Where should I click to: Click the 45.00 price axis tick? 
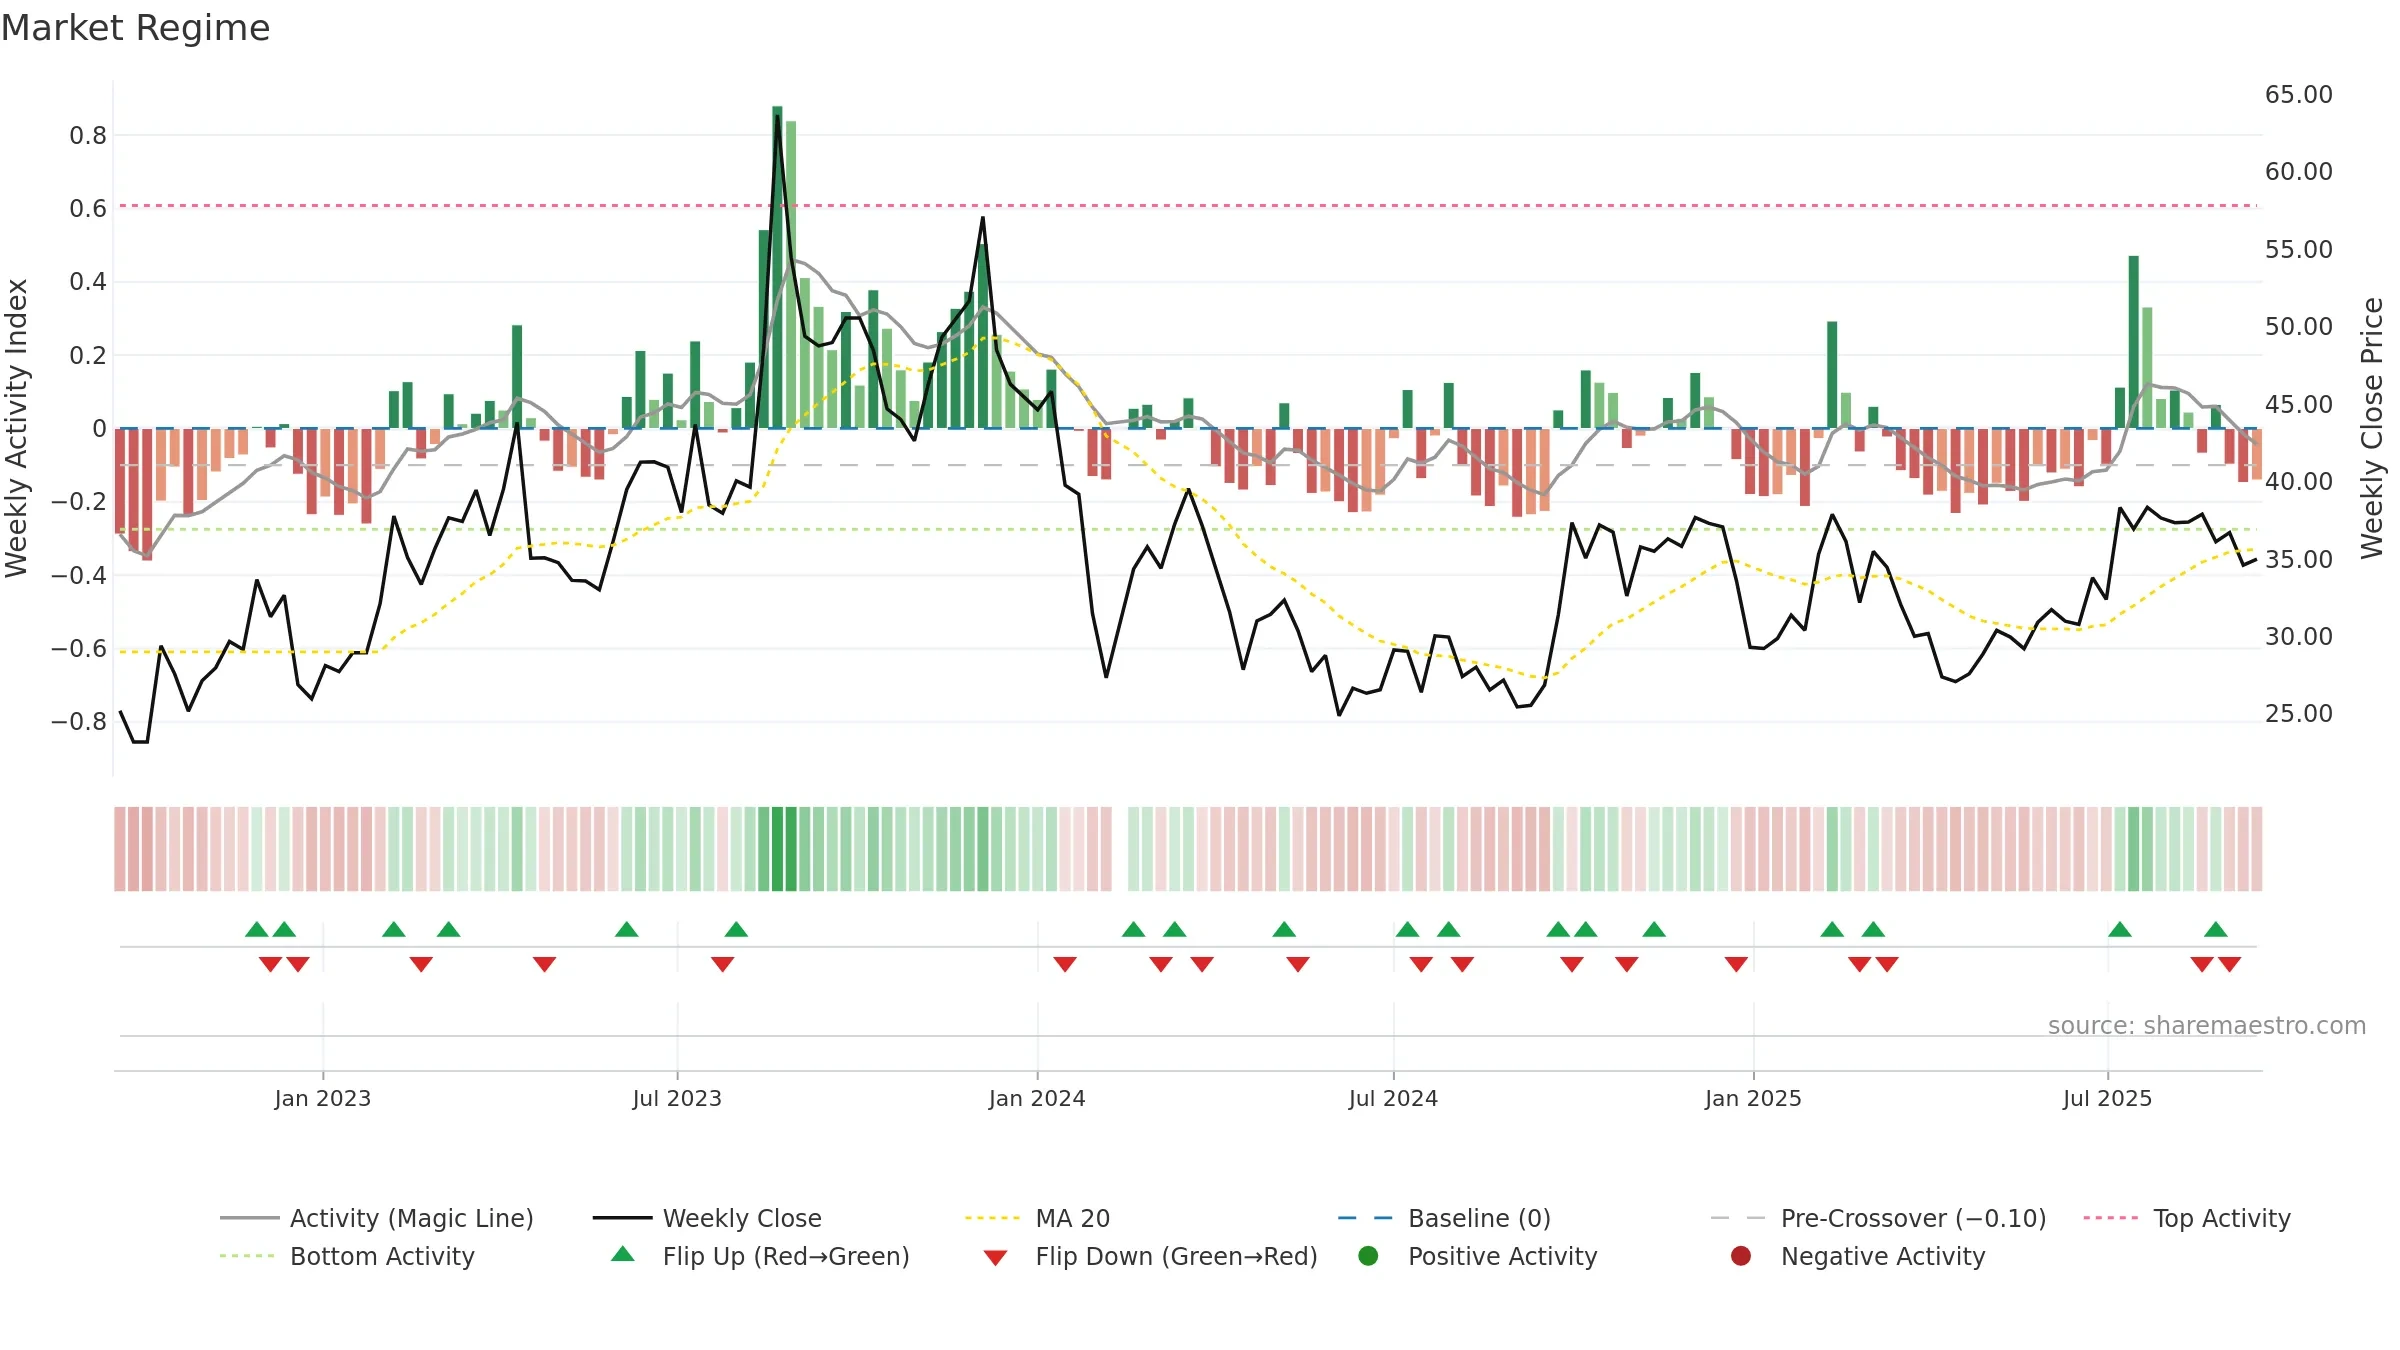click(x=2299, y=405)
